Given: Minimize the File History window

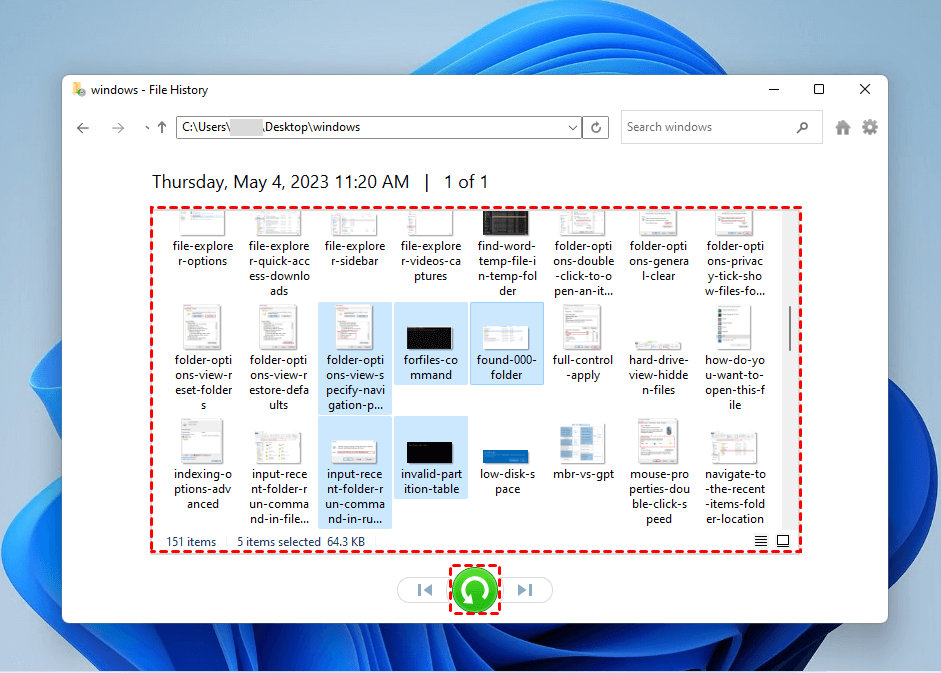Looking at the screenshot, I should (774, 89).
